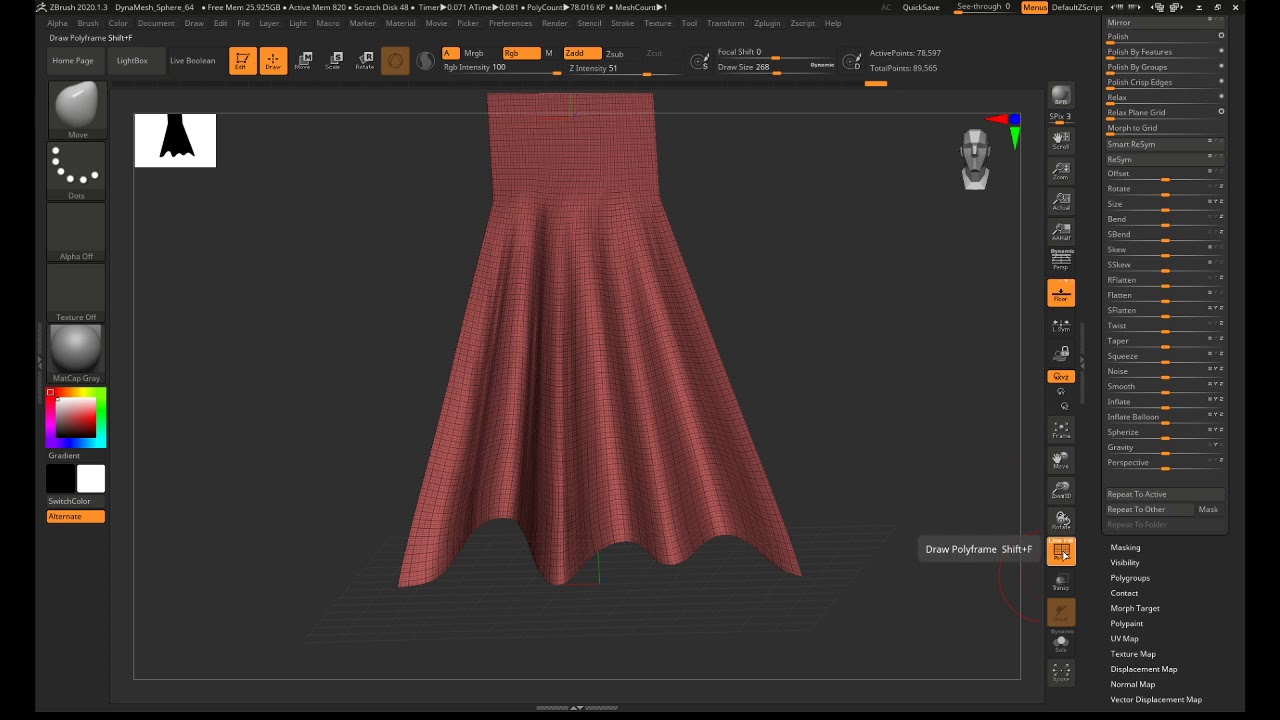Toggle L.Sym local symmetry
The image size is (1280, 720).
(1061, 325)
